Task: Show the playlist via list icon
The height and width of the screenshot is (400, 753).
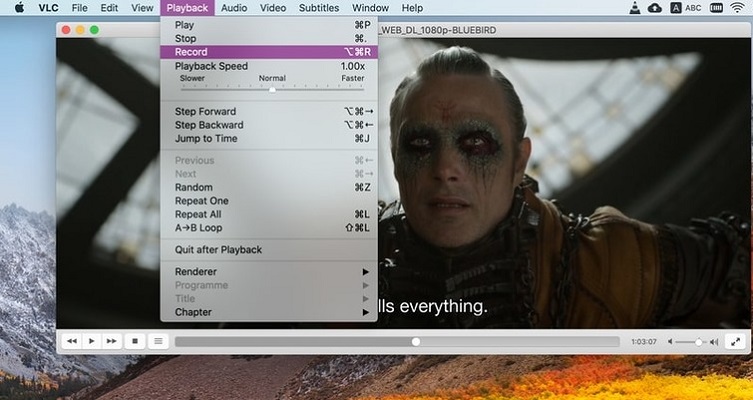Action: pyautogui.click(x=158, y=341)
